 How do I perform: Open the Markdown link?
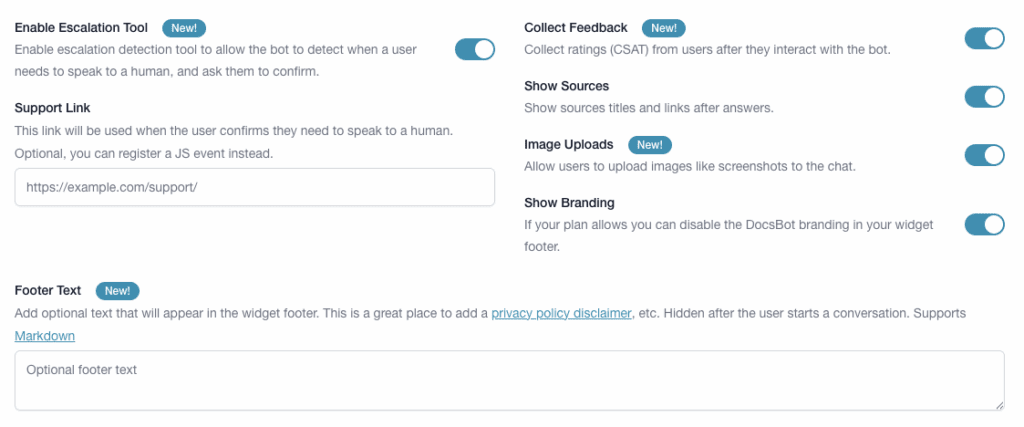(x=44, y=336)
